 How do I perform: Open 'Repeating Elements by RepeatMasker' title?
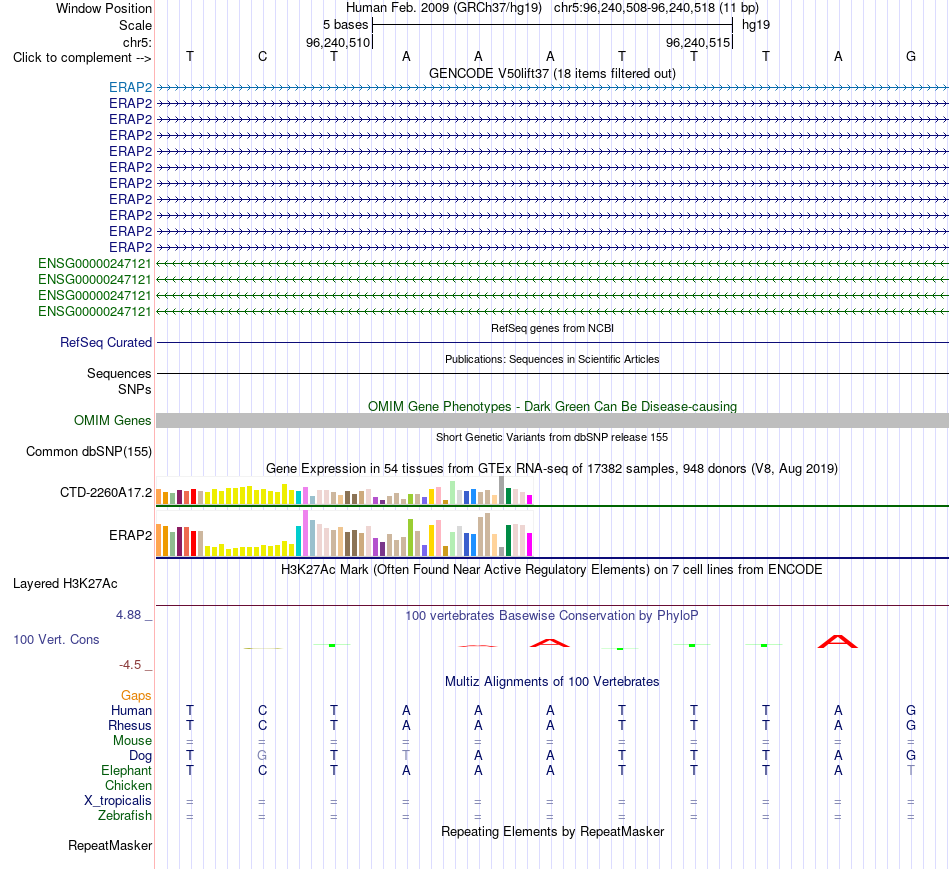coord(552,831)
